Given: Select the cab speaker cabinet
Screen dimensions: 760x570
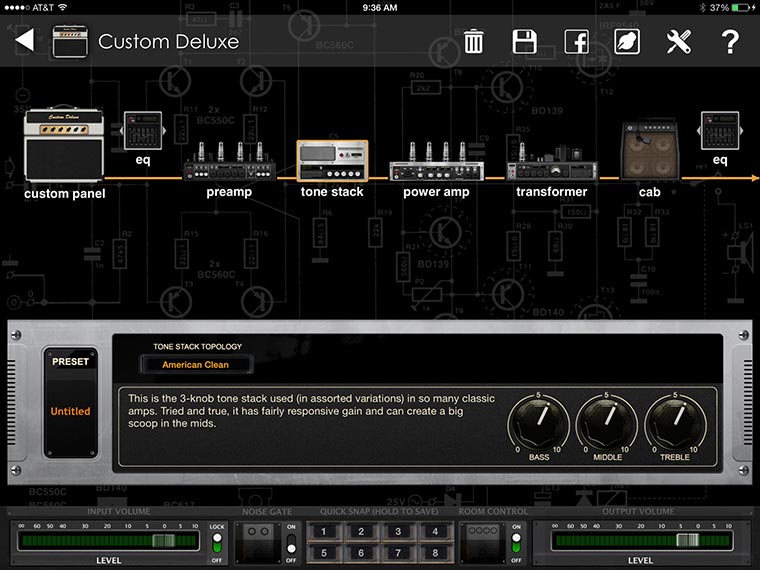Looking at the screenshot, I should pos(649,151).
